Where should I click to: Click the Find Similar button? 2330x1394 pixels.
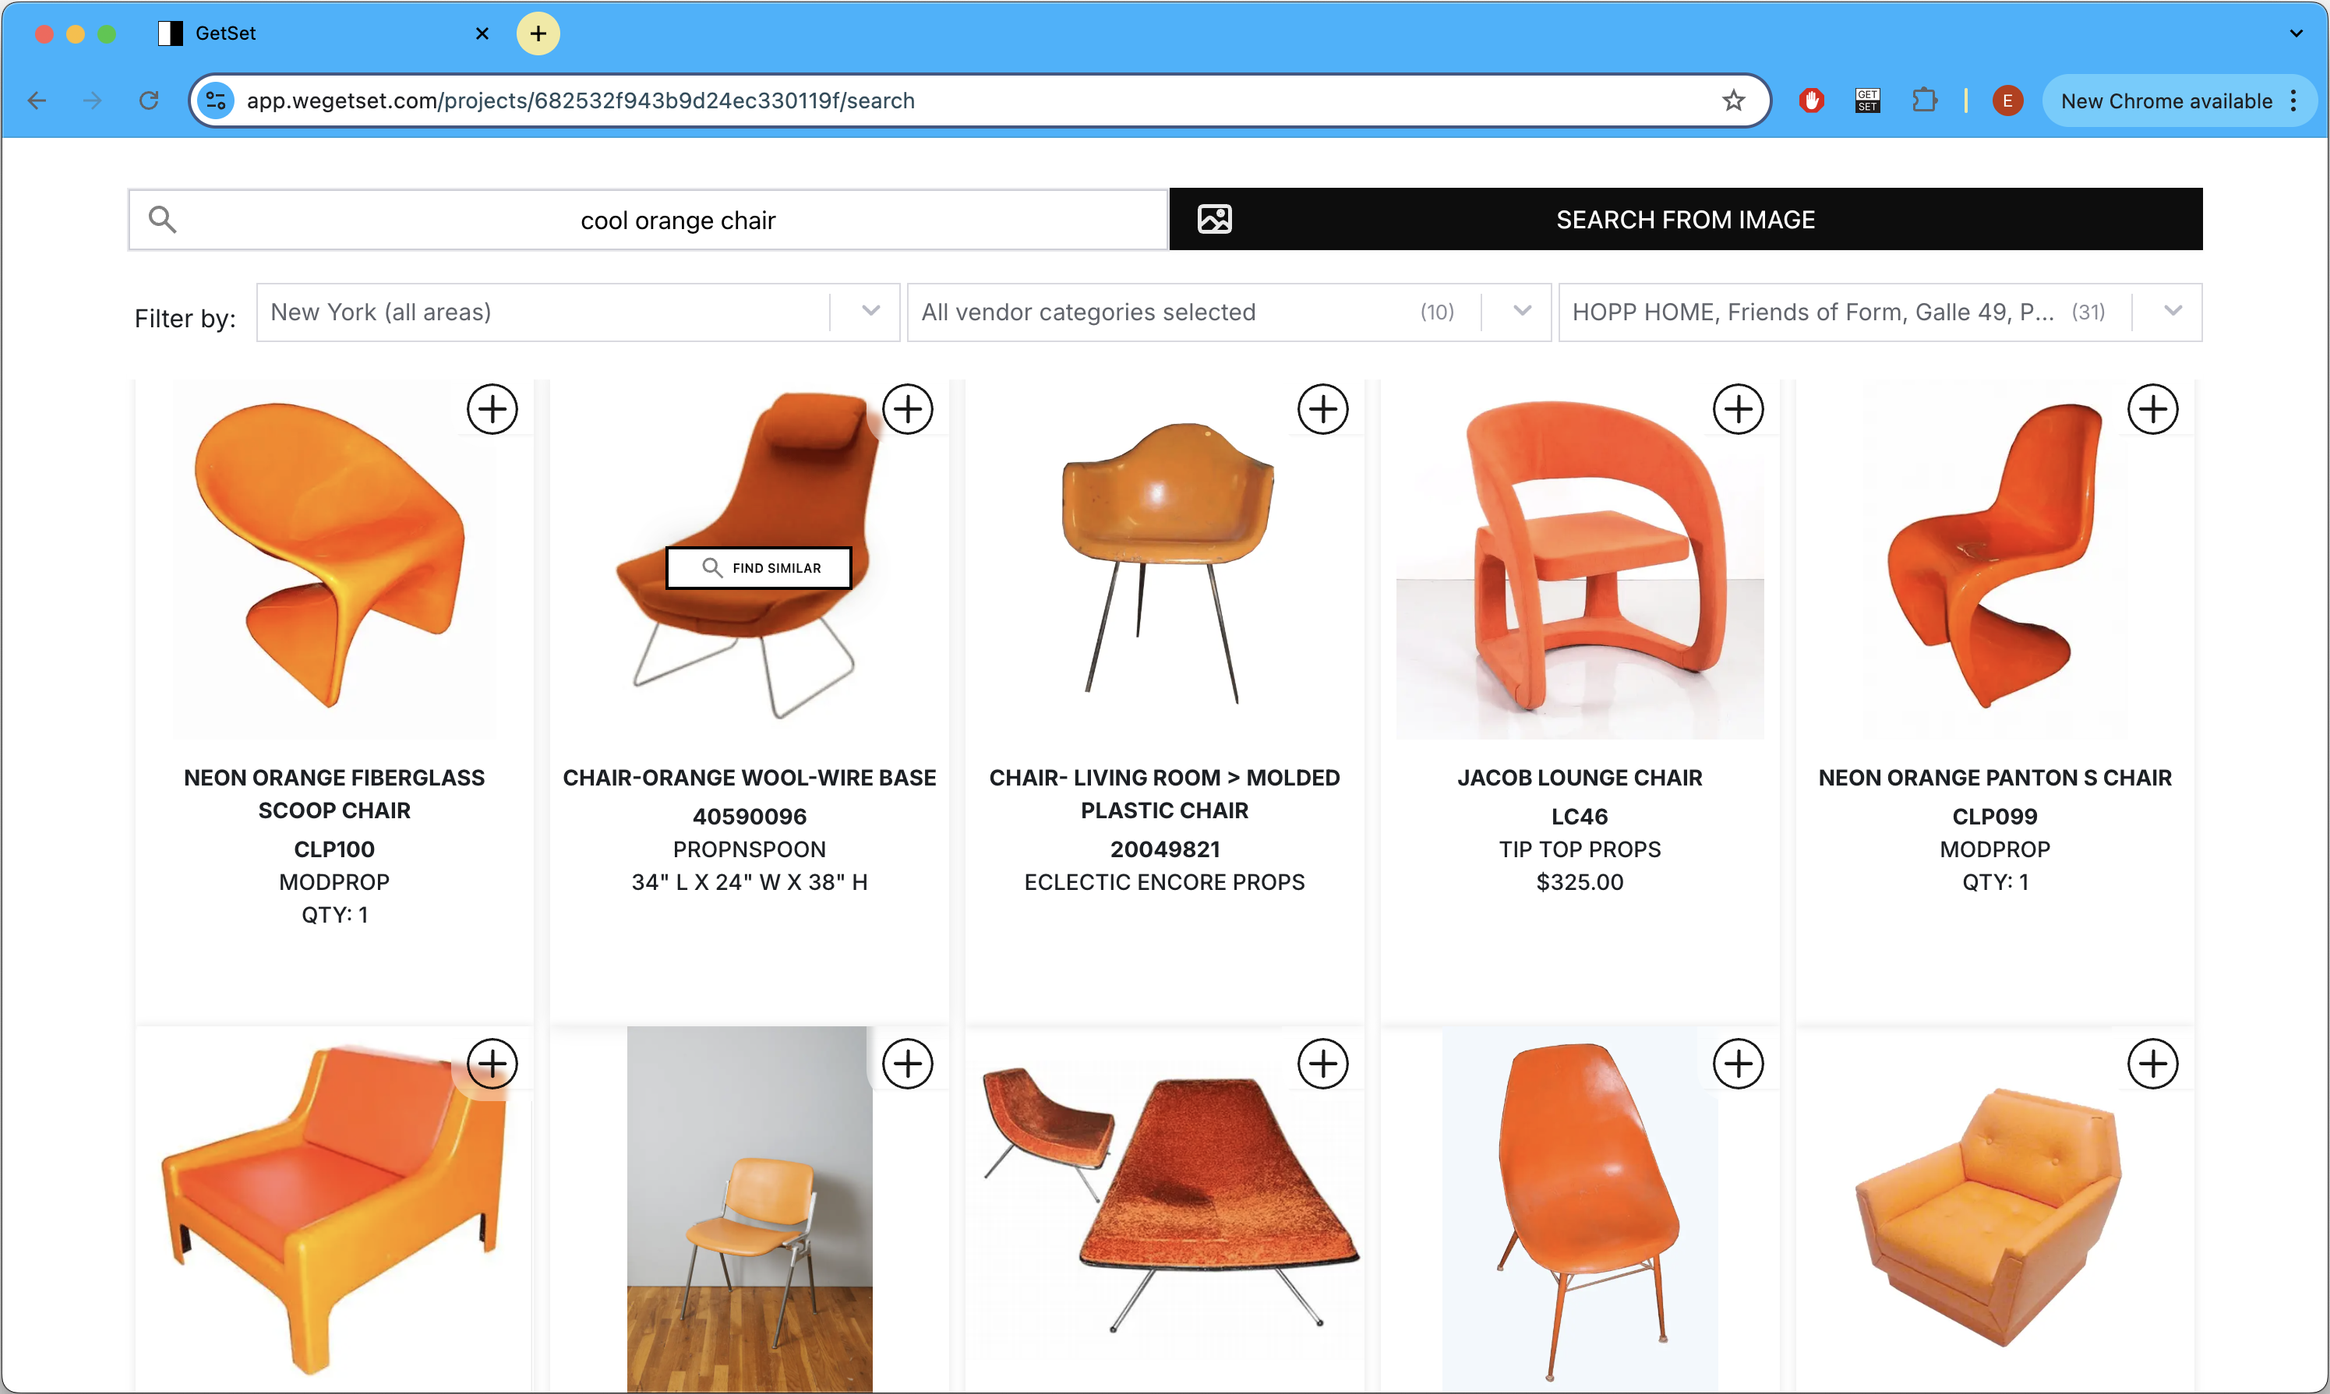[759, 568]
